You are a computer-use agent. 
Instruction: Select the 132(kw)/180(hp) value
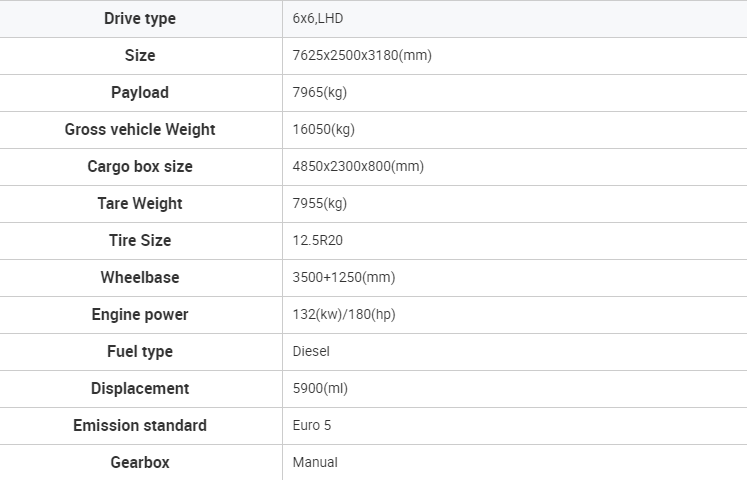pos(344,315)
